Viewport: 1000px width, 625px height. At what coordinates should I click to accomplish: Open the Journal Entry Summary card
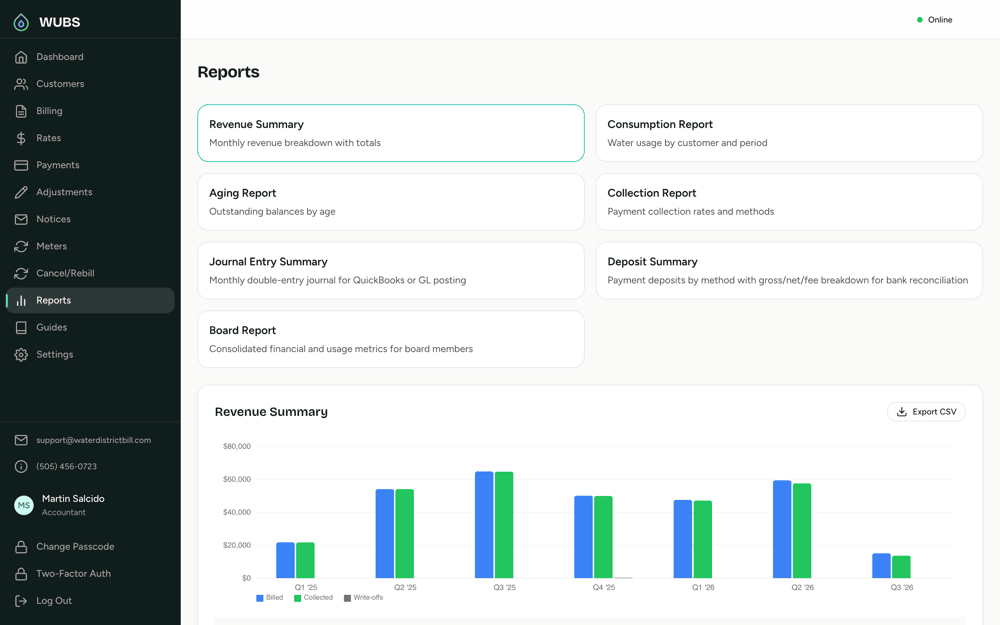pos(391,270)
